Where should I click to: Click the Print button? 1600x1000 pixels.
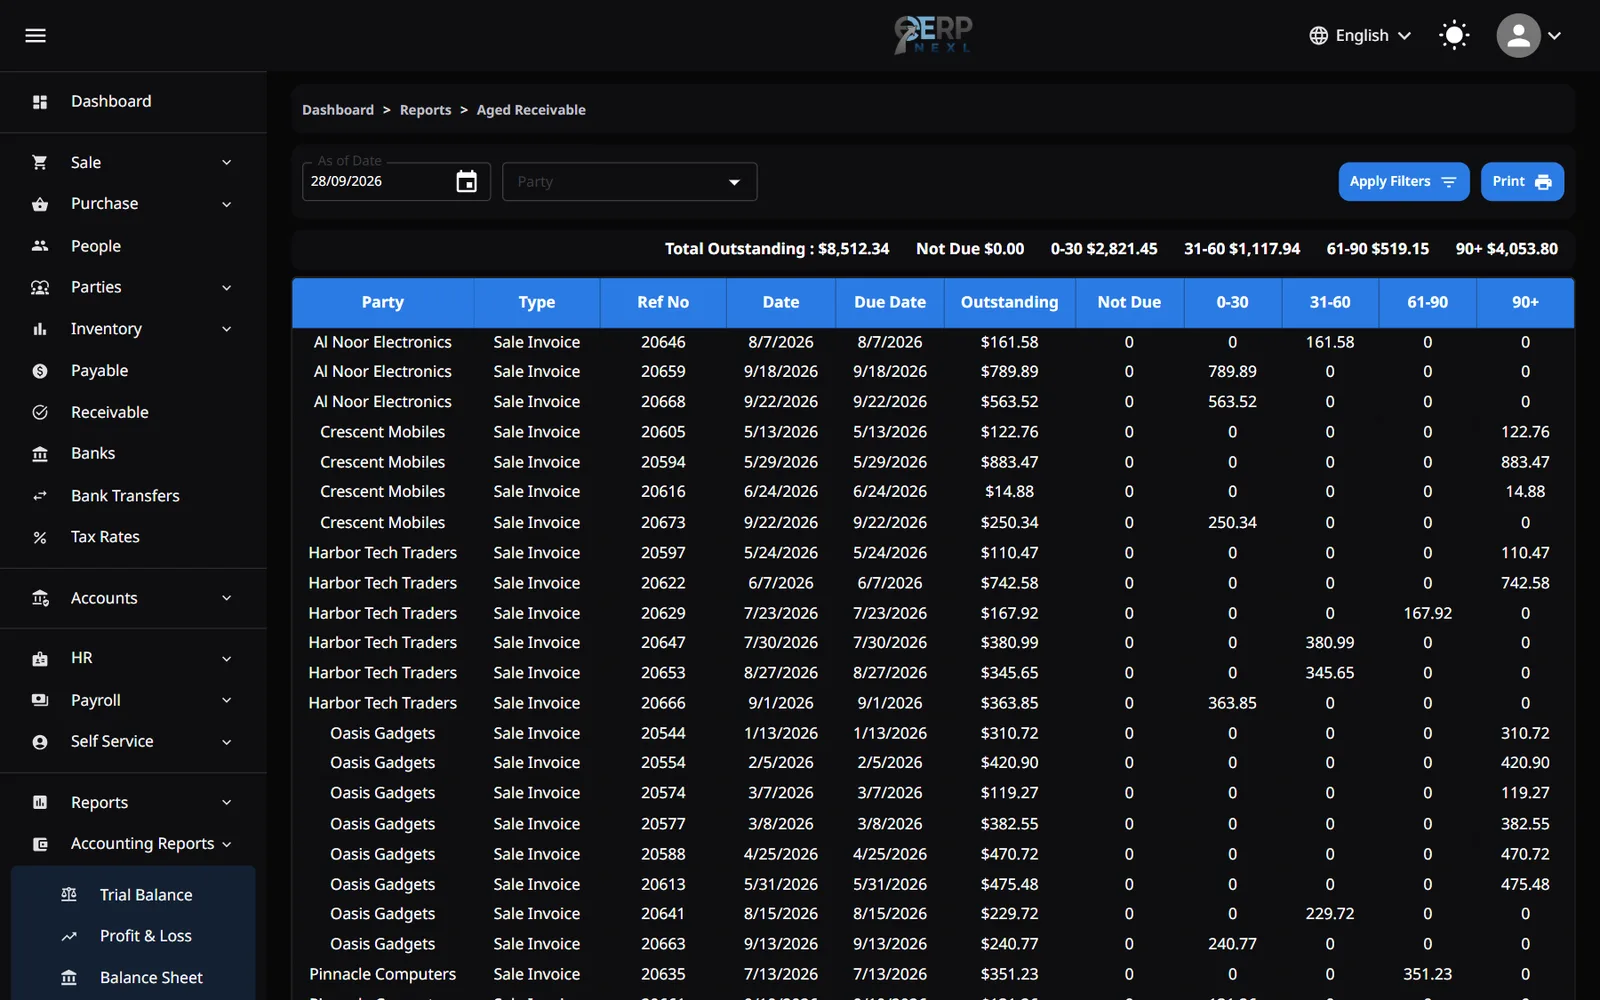tap(1522, 182)
